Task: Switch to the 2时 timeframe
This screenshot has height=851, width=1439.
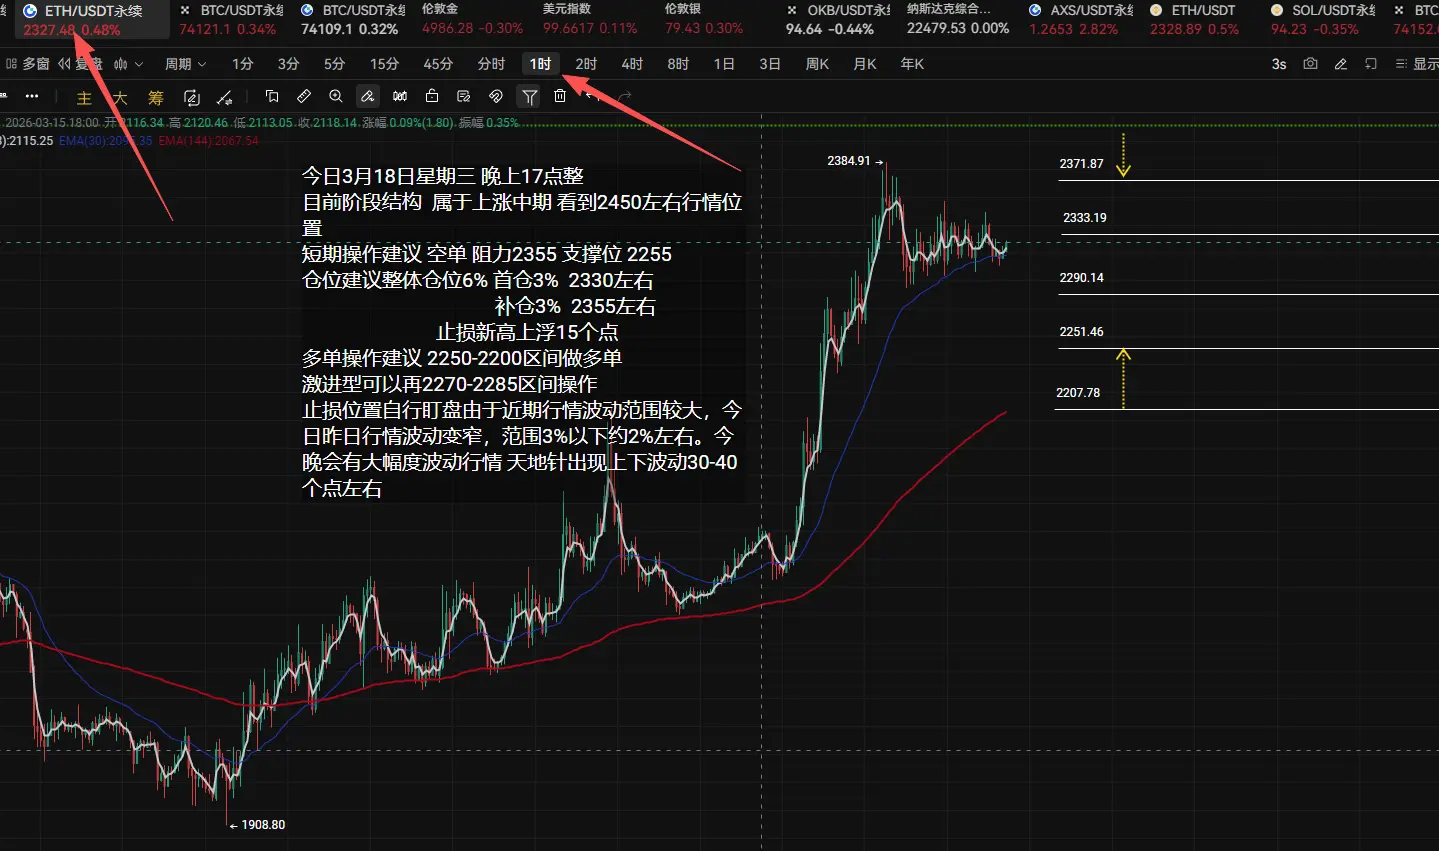Action: (587, 64)
